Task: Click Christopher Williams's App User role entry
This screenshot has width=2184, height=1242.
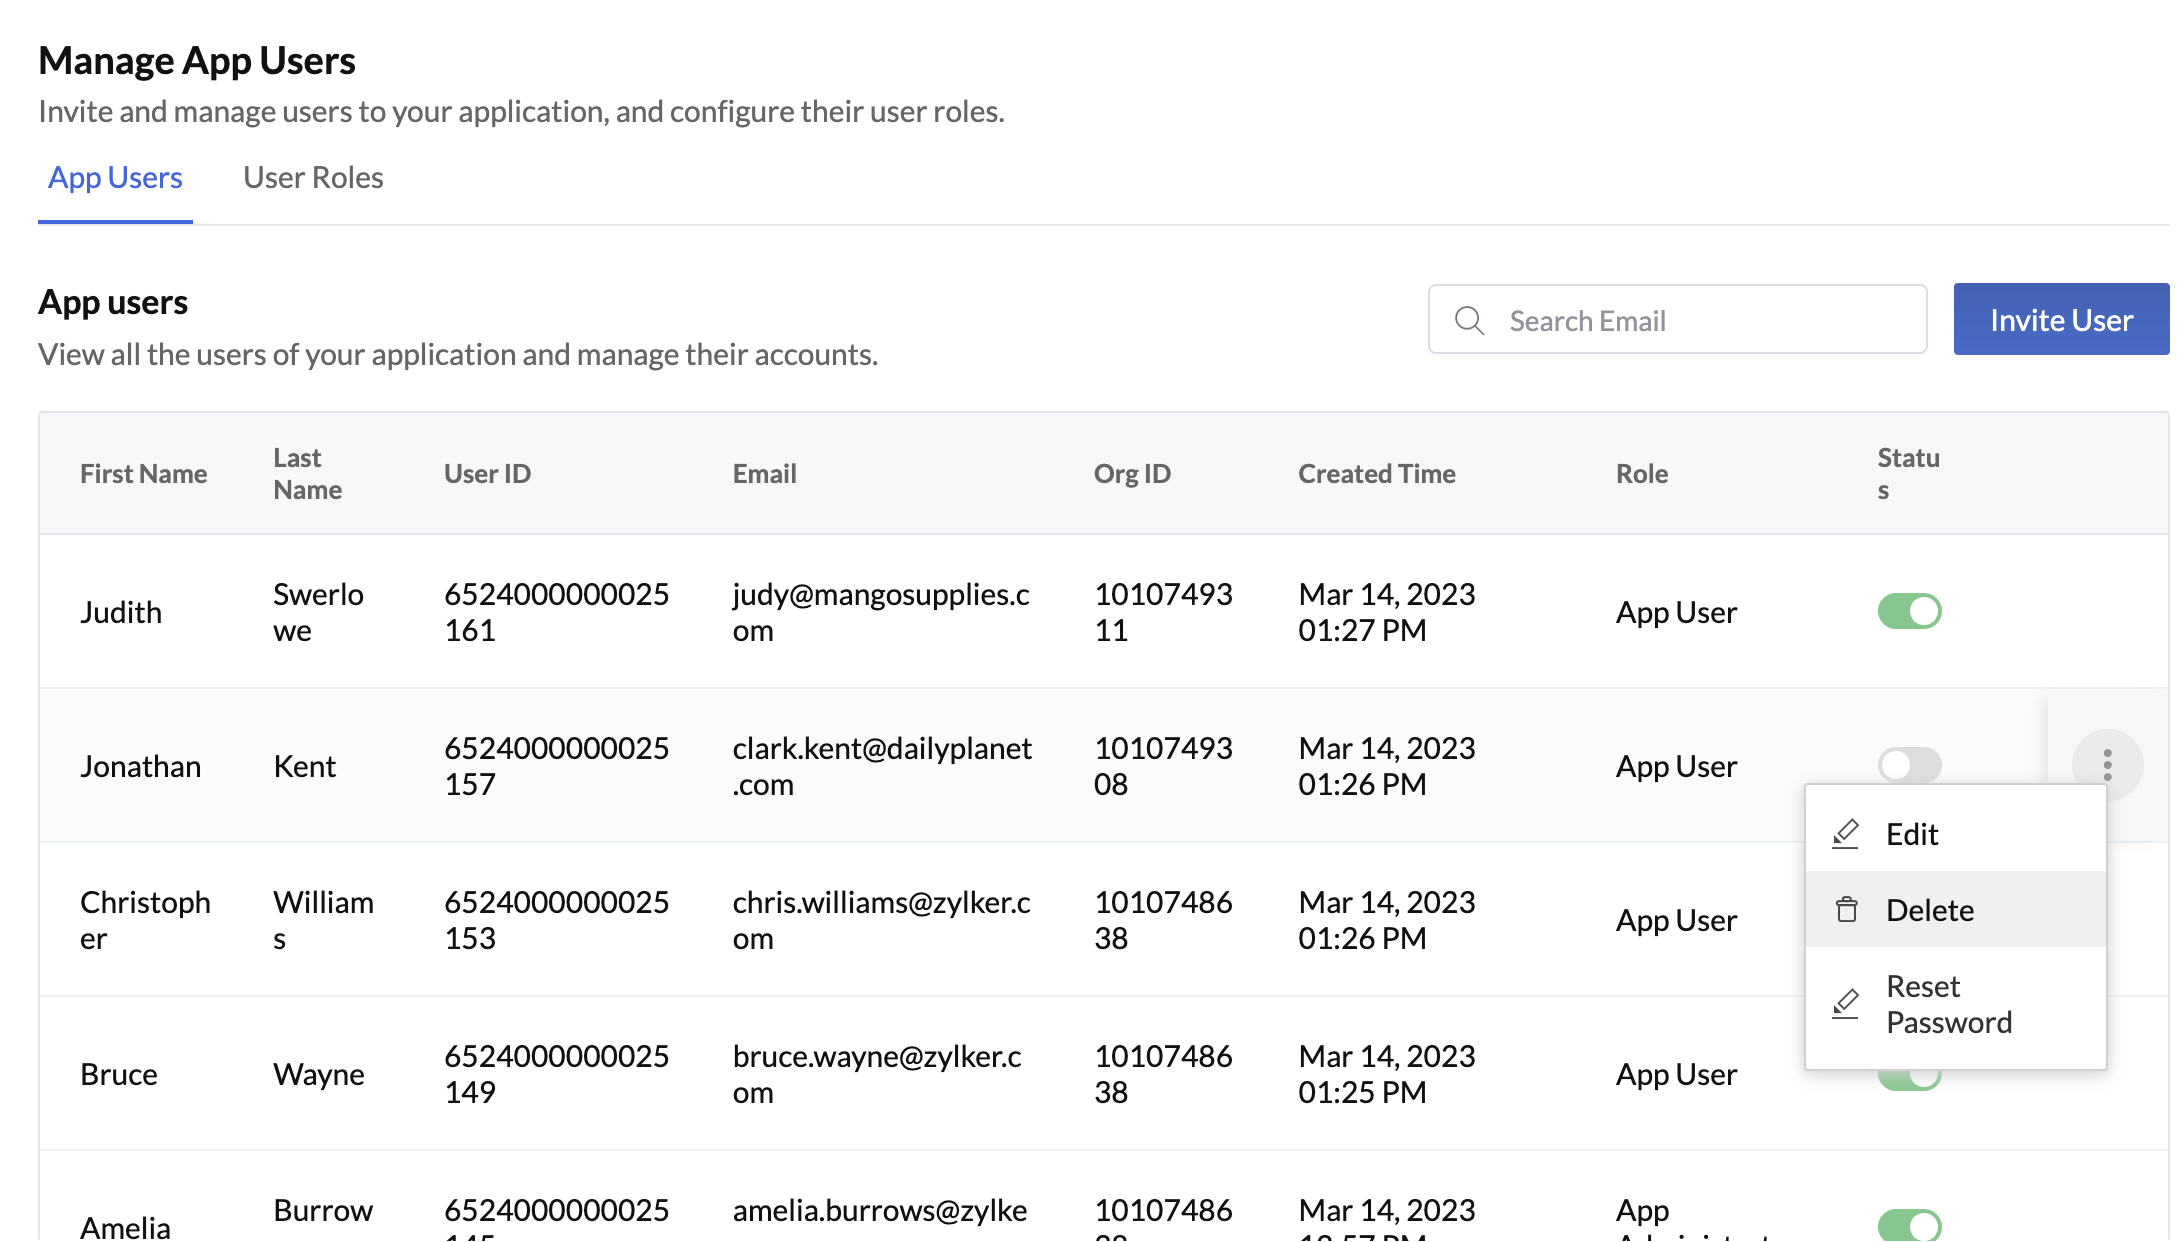Action: click(1676, 919)
